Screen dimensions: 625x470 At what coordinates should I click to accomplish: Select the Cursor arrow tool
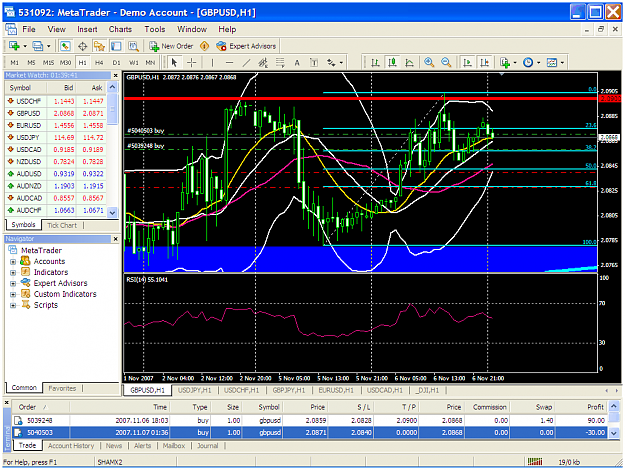pyautogui.click(x=174, y=63)
